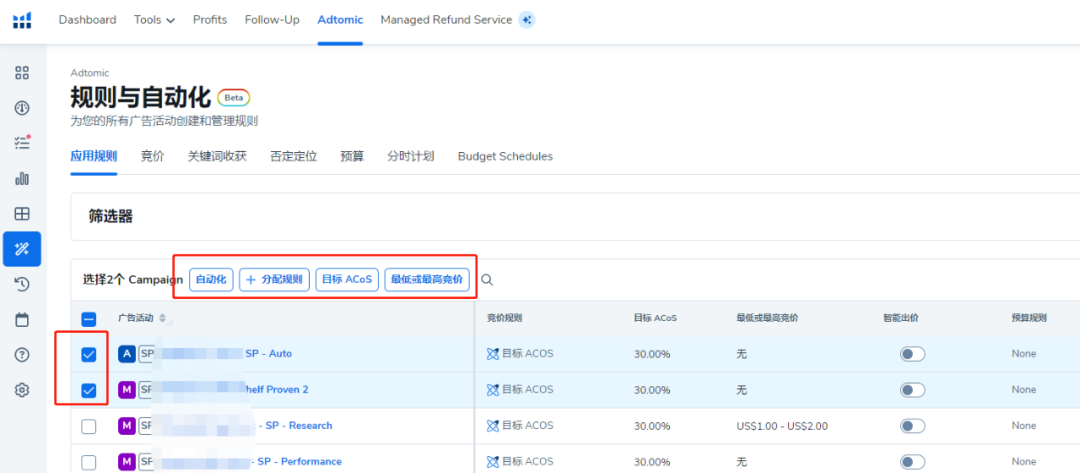The height and width of the screenshot is (473, 1080).
Task: Open the Dashboard nav item
Action: click(87, 20)
